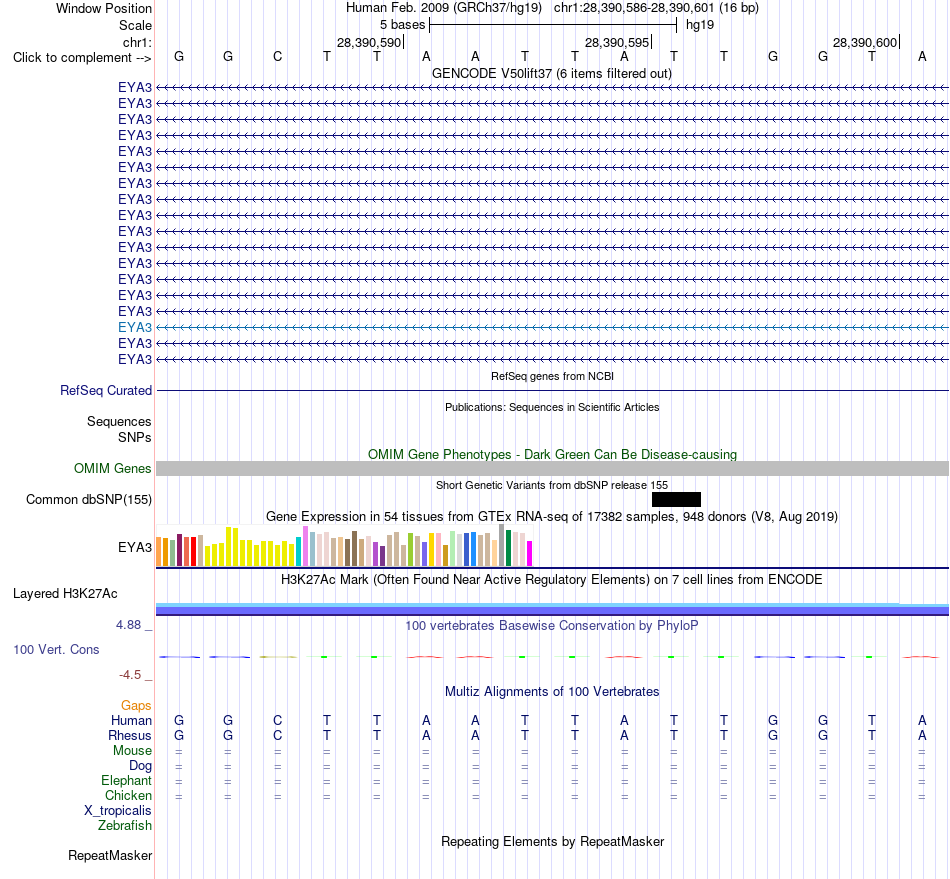The height and width of the screenshot is (879, 950).
Task: Open 'Multiz Alignments of 100 Vertebrates' title
Action: pyautogui.click(x=552, y=691)
